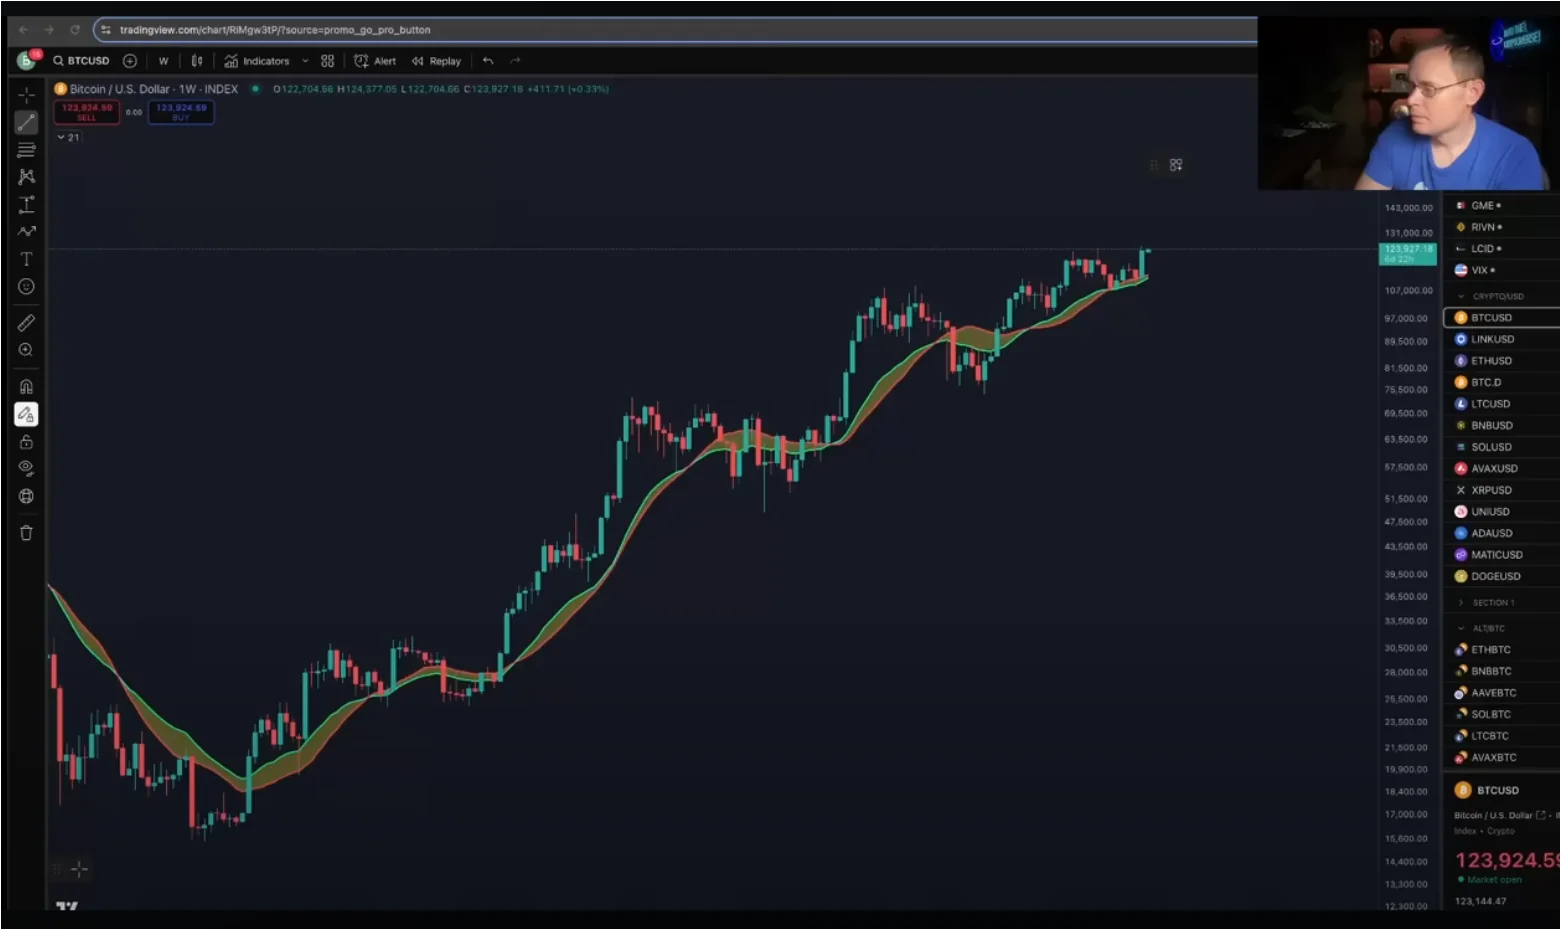Click the zoom in magnifier tool
The height and width of the screenshot is (929, 1560).
tap(26, 350)
